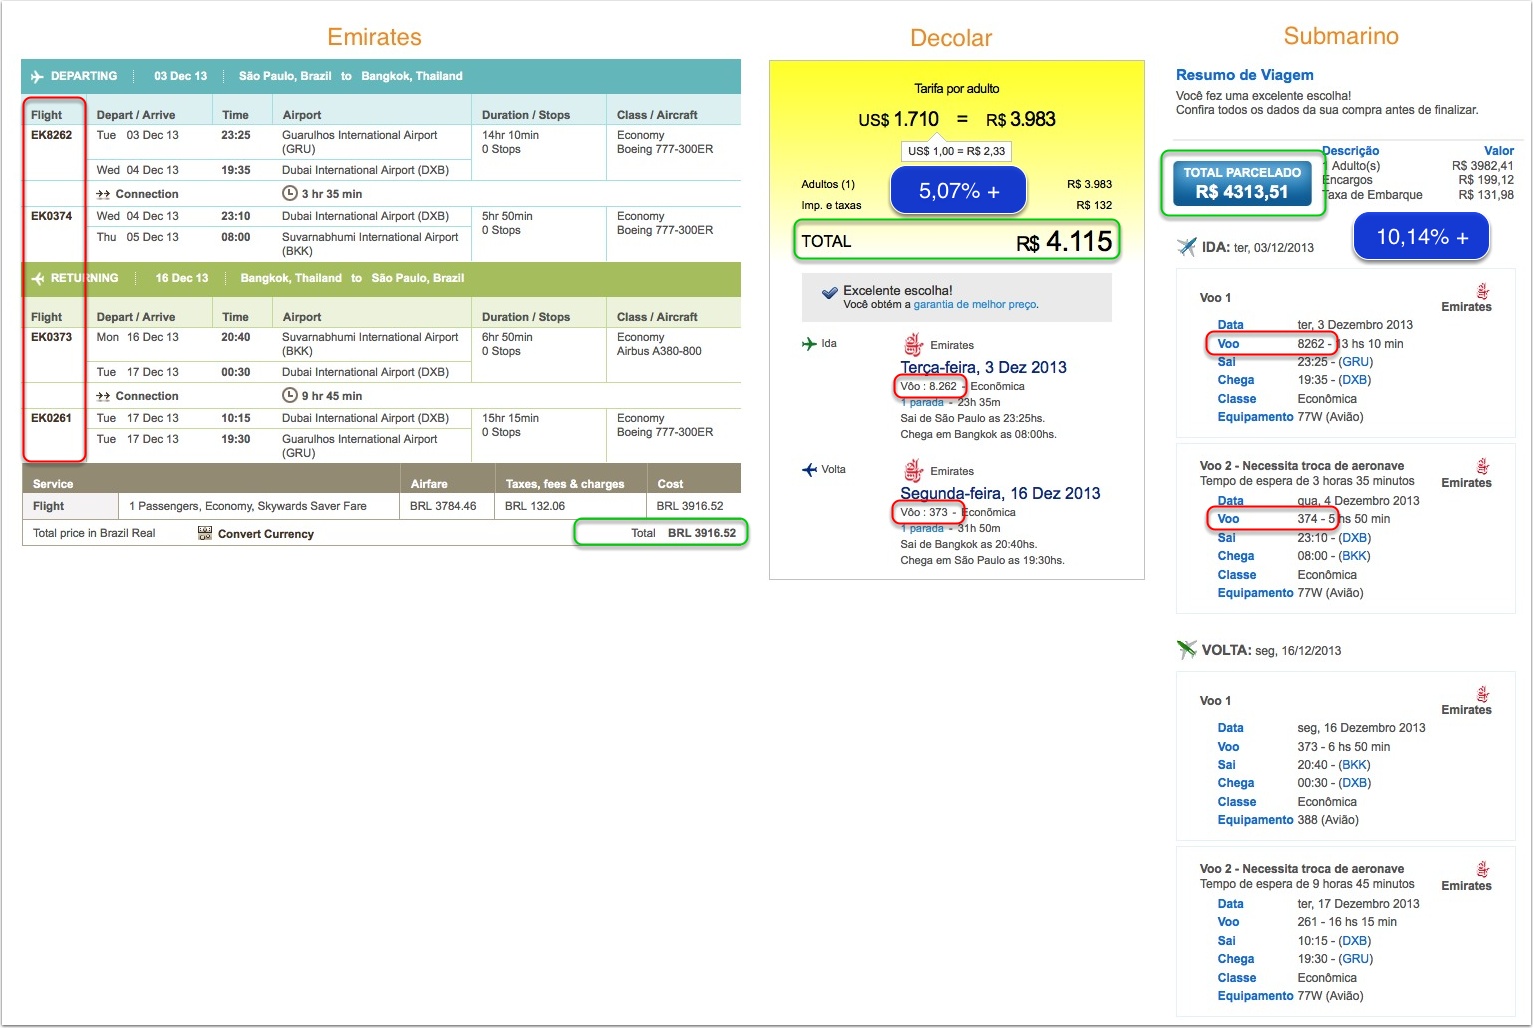The height and width of the screenshot is (1028, 1533).
Task: Click the R$ 3.983 converted fare in Tarifa por adulto
Action: tap(1021, 120)
